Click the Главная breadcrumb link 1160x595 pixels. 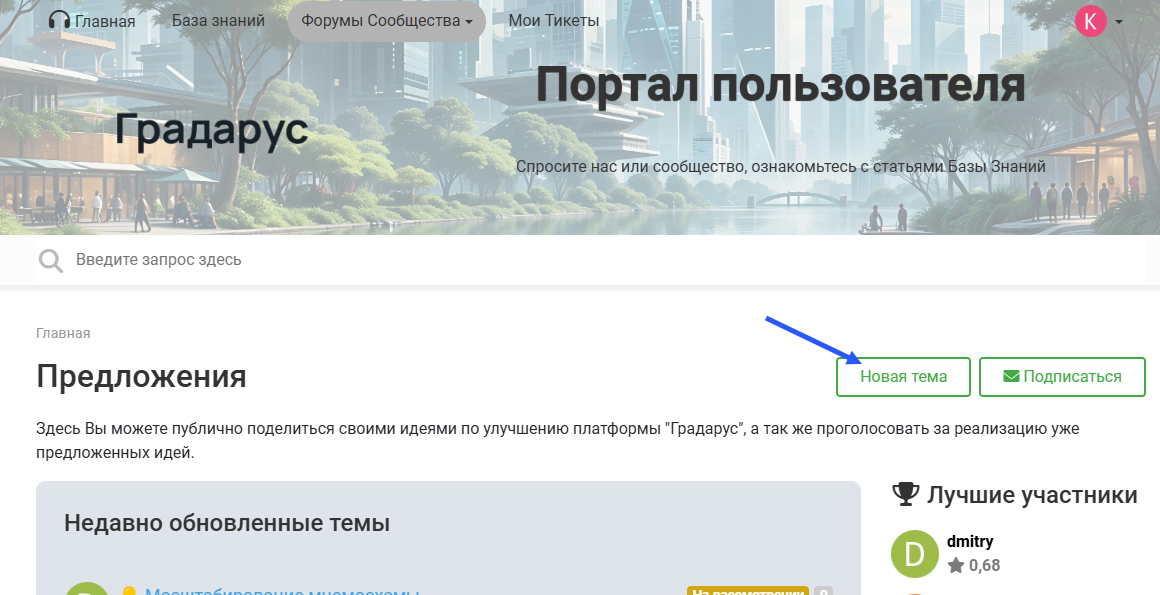[63, 334]
